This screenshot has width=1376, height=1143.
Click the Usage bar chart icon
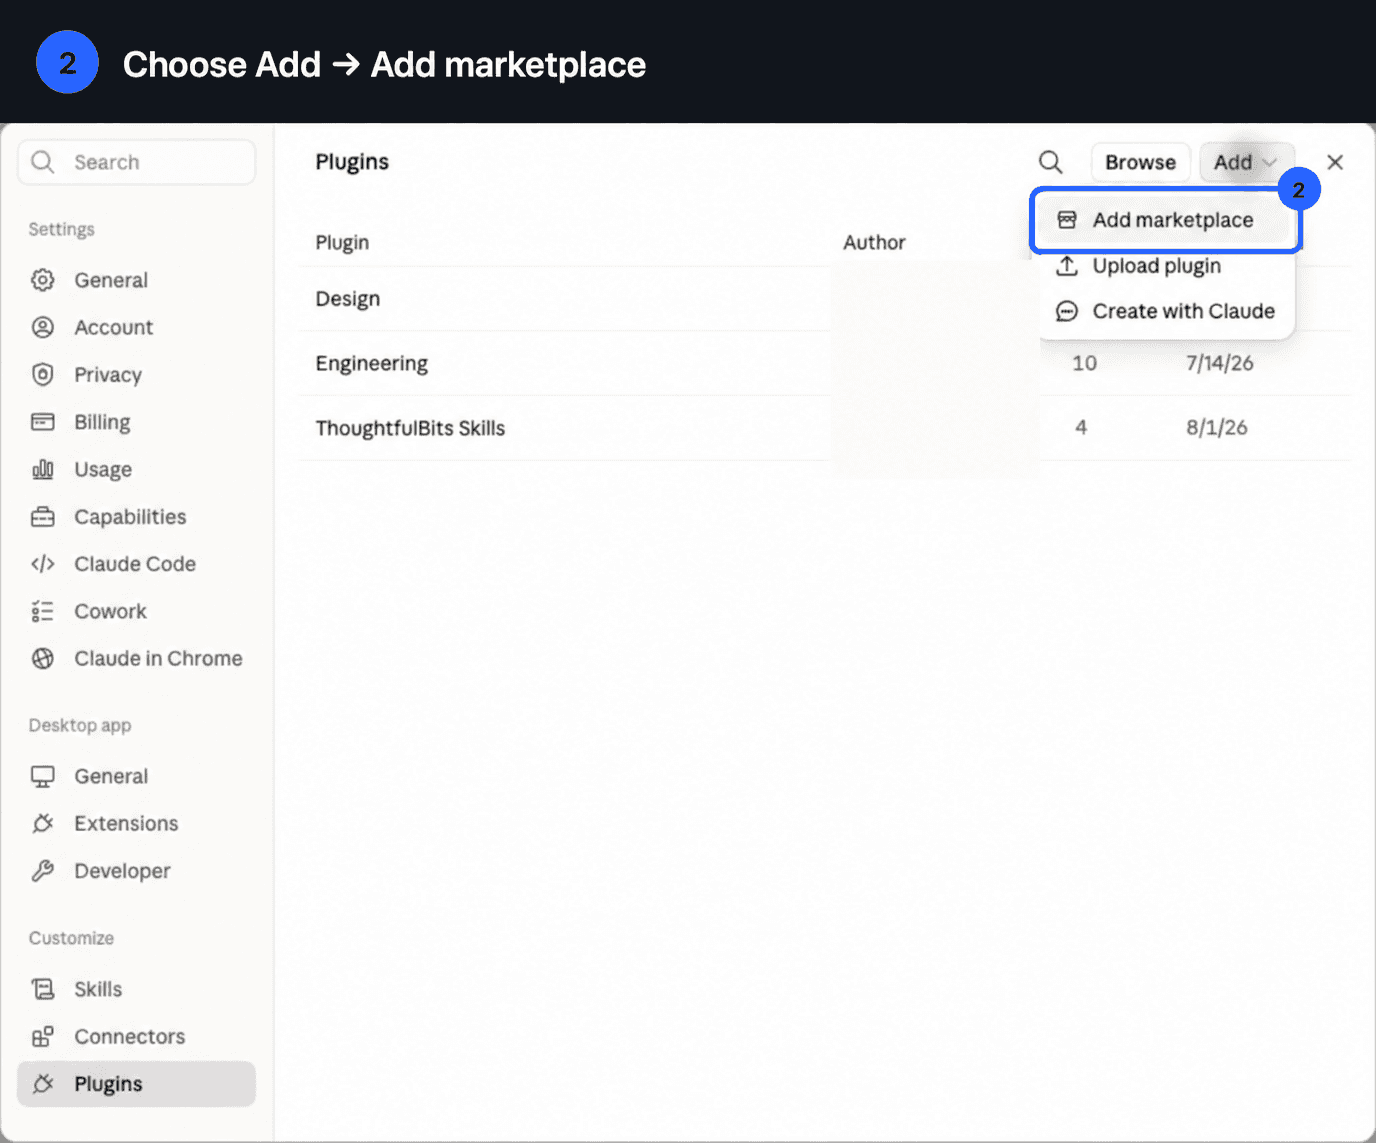coord(42,469)
